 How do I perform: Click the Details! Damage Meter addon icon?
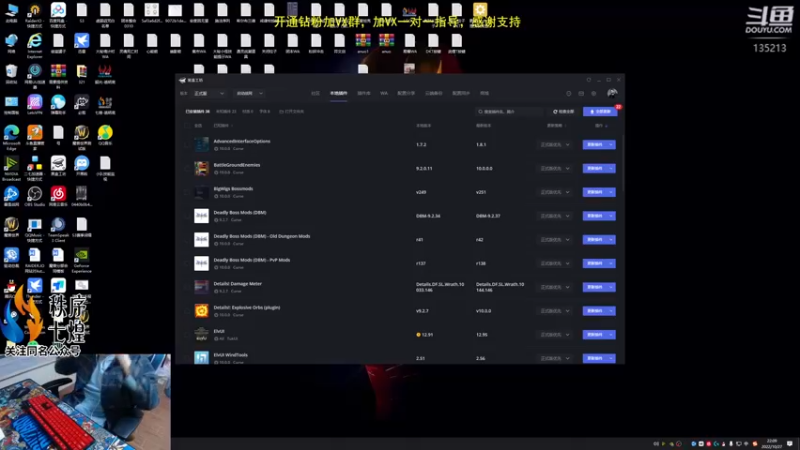(x=201, y=287)
